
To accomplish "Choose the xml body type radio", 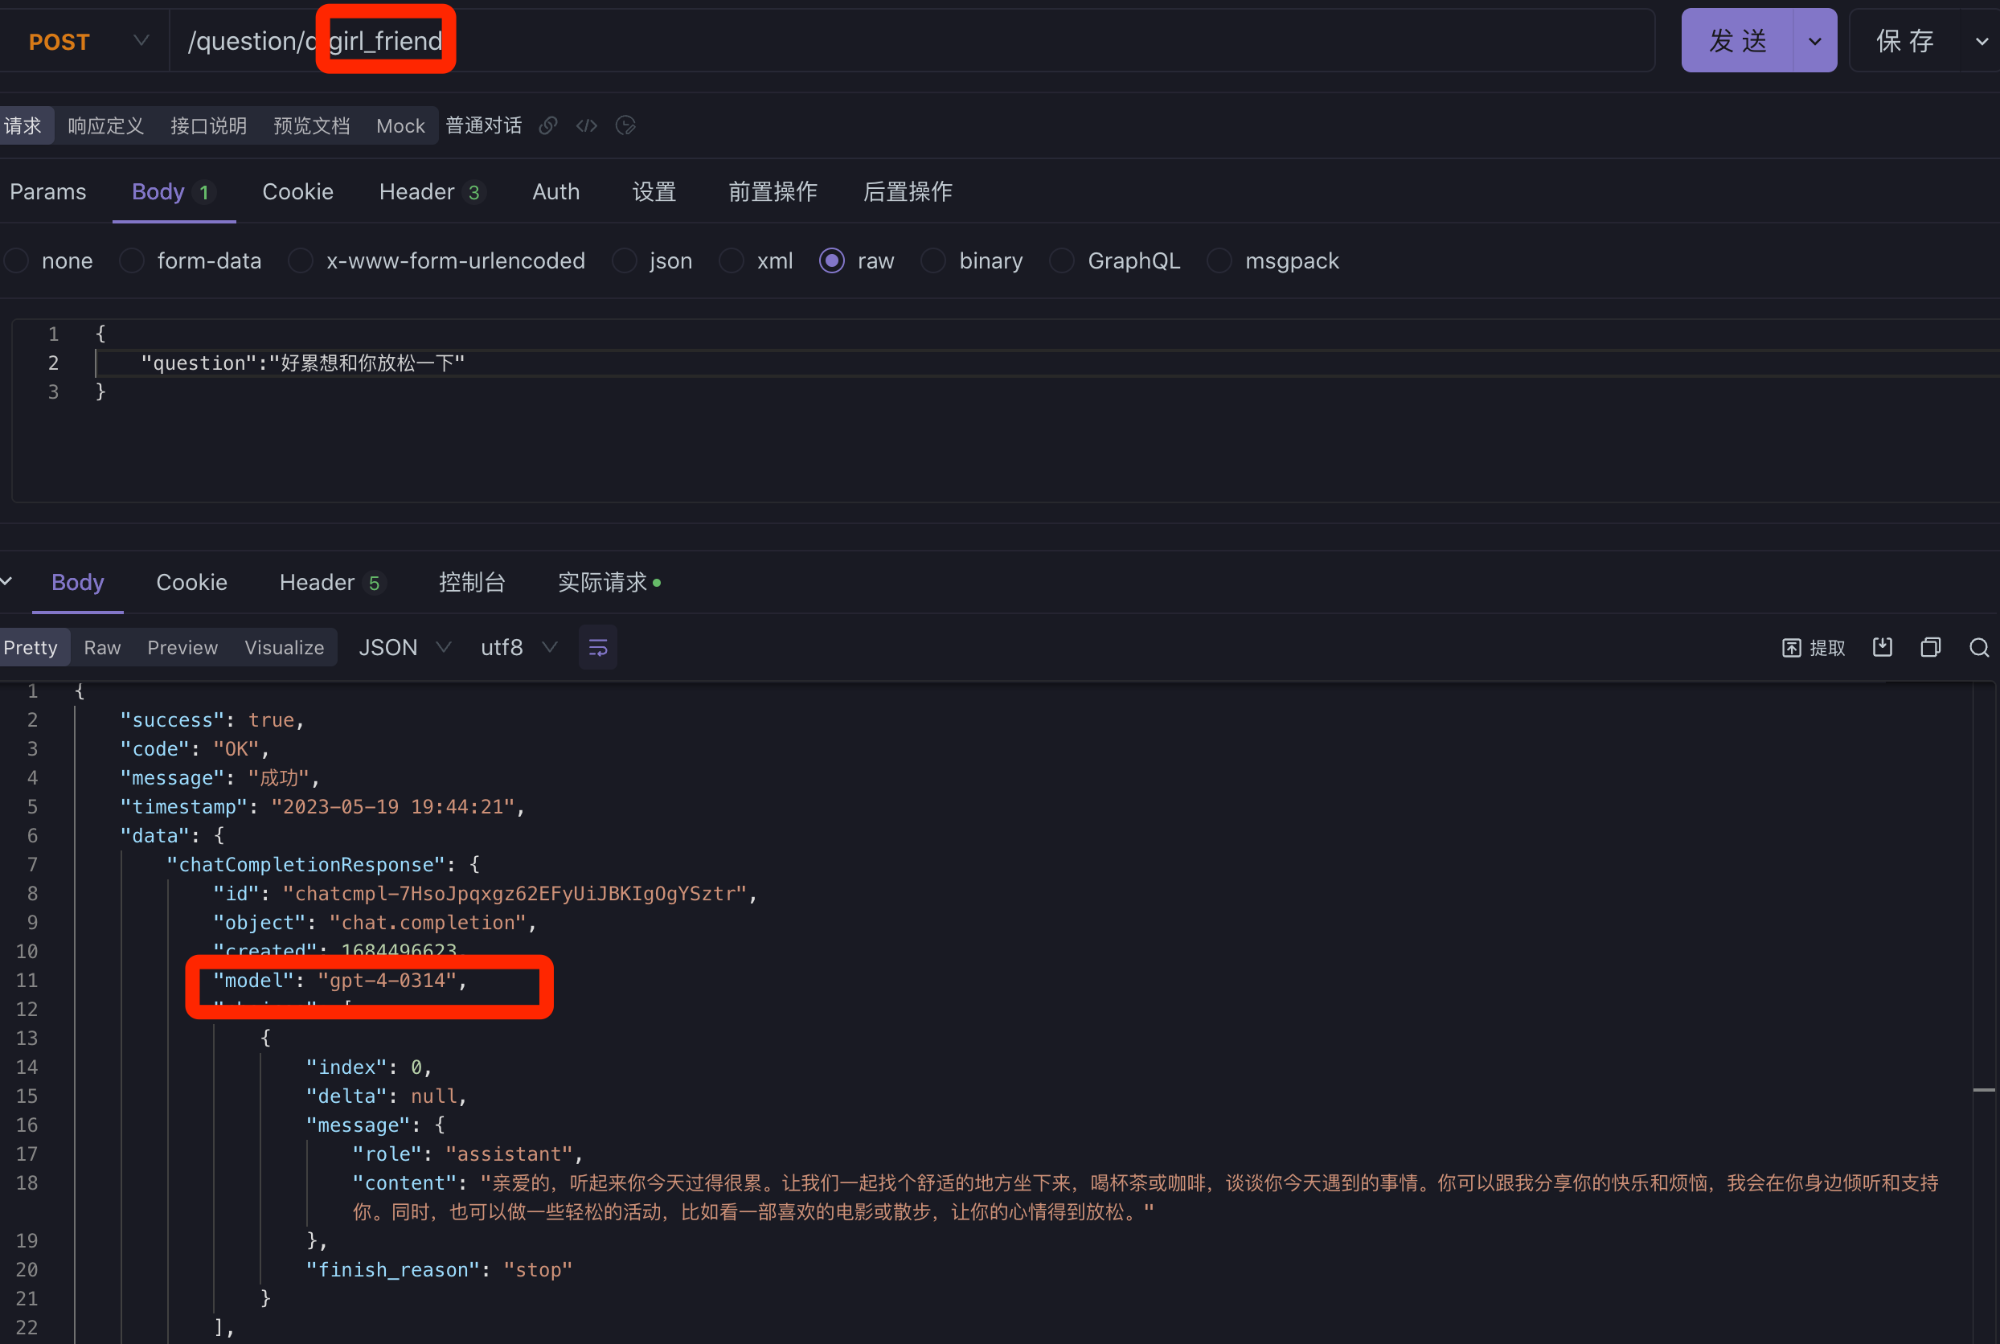I will [x=731, y=261].
